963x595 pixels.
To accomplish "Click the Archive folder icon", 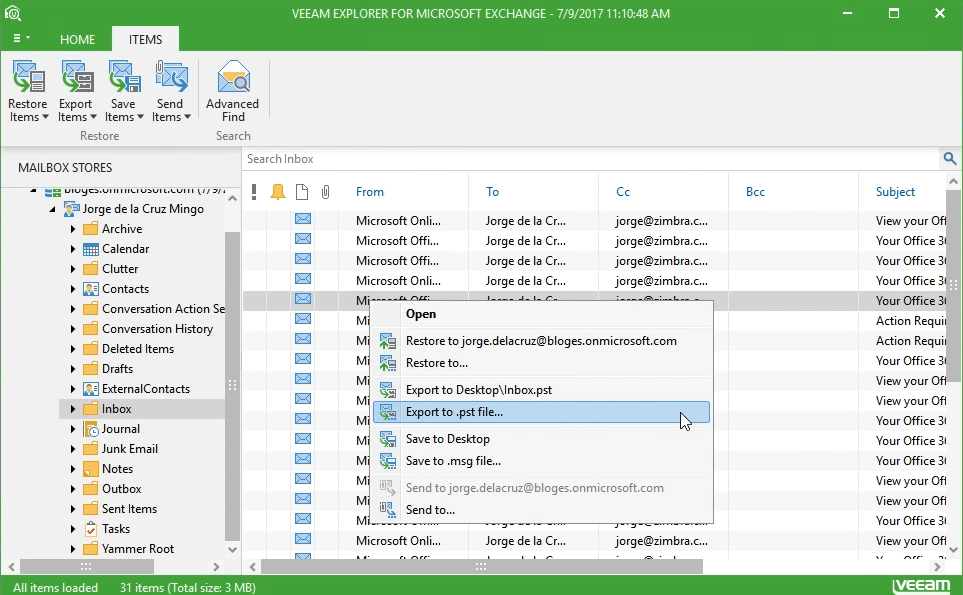I will click(90, 229).
